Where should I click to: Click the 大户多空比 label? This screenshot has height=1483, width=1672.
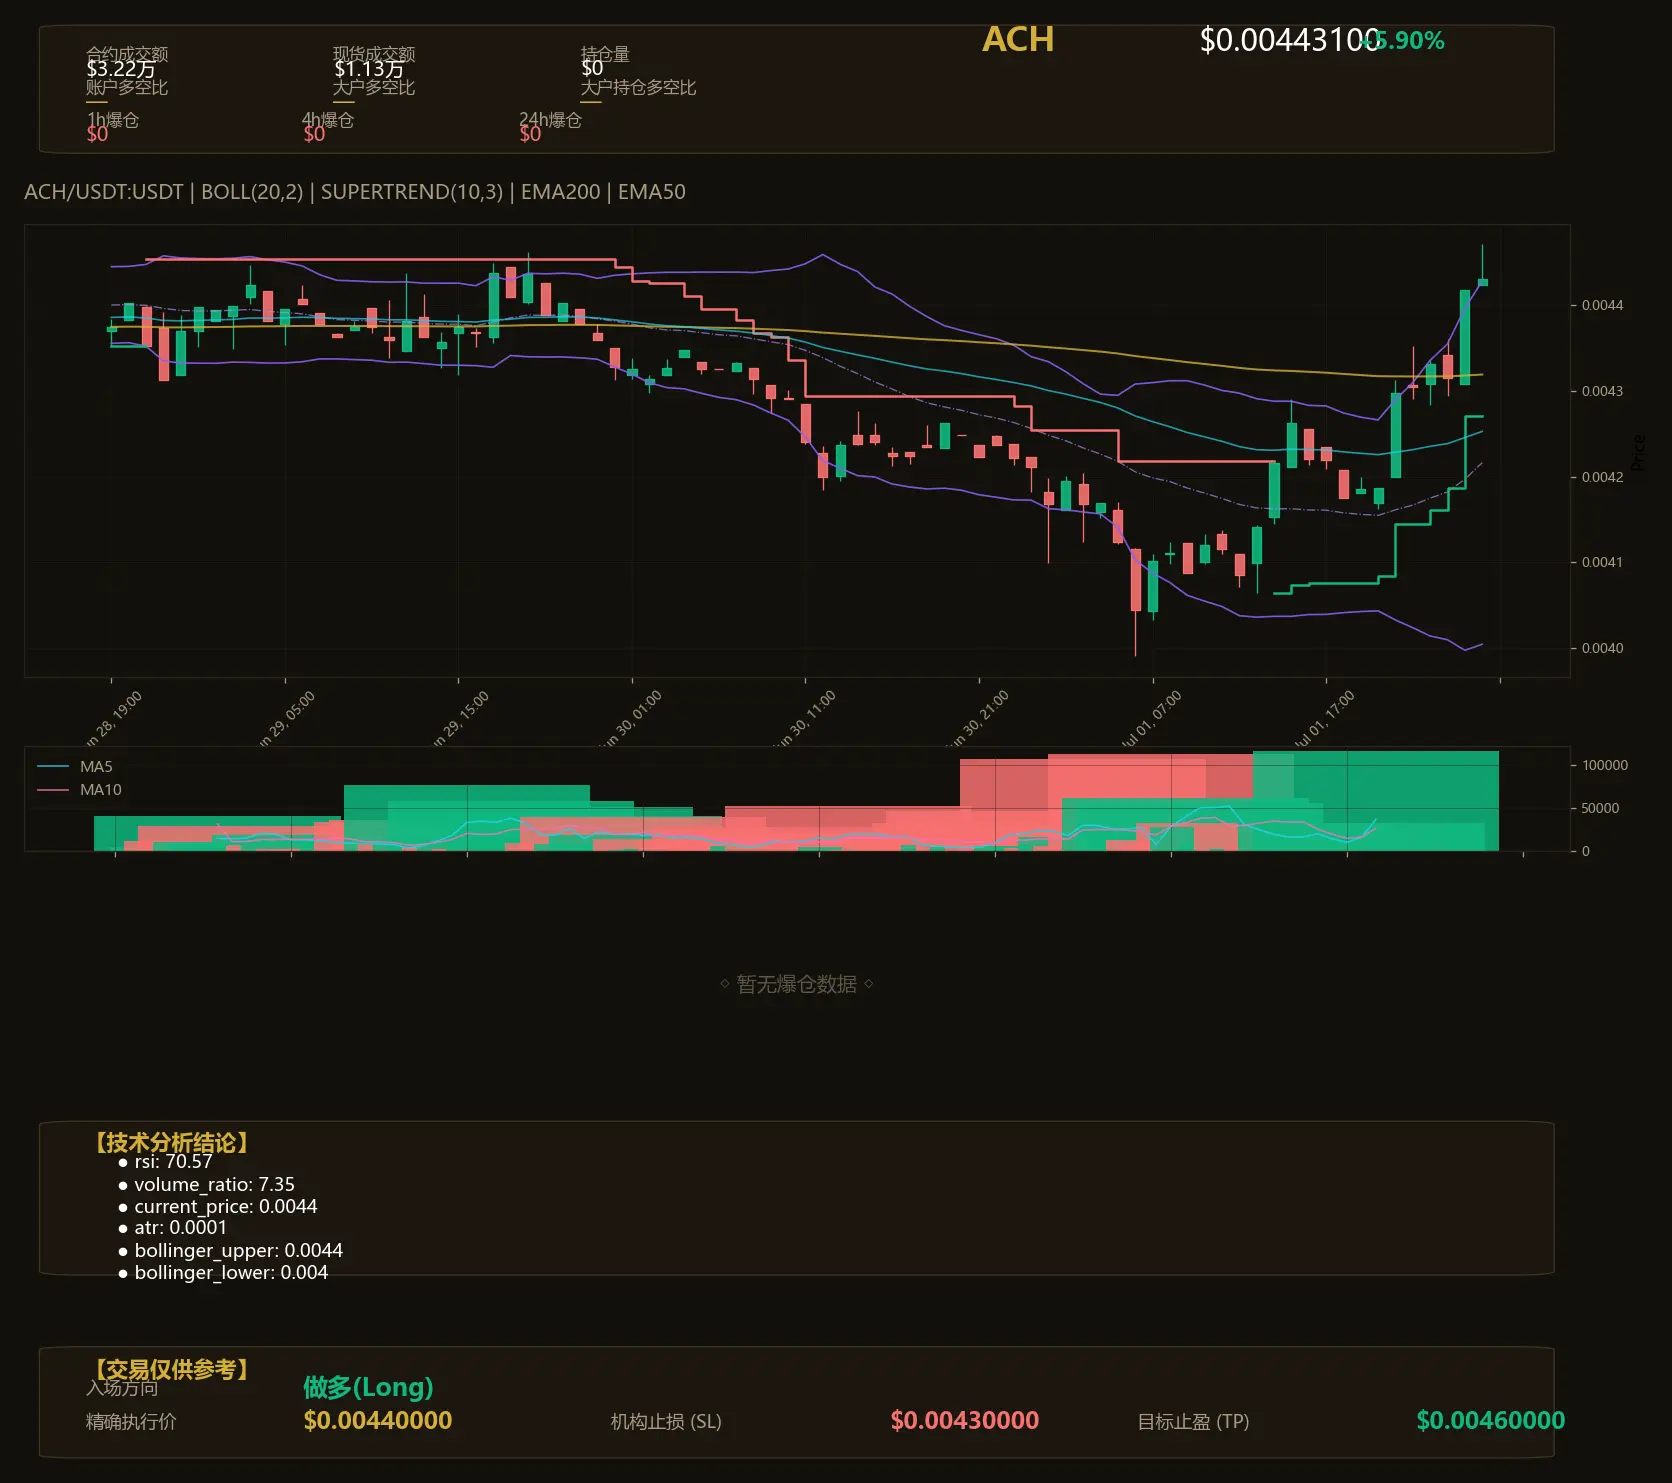pyautogui.click(x=374, y=87)
